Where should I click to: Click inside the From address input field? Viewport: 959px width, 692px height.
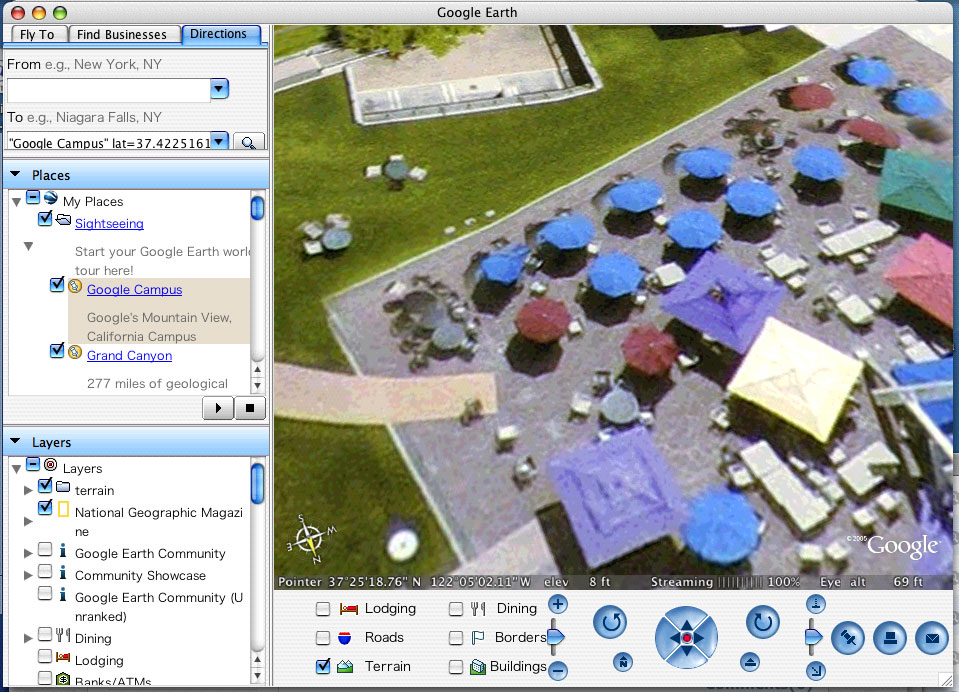(110, 89)
